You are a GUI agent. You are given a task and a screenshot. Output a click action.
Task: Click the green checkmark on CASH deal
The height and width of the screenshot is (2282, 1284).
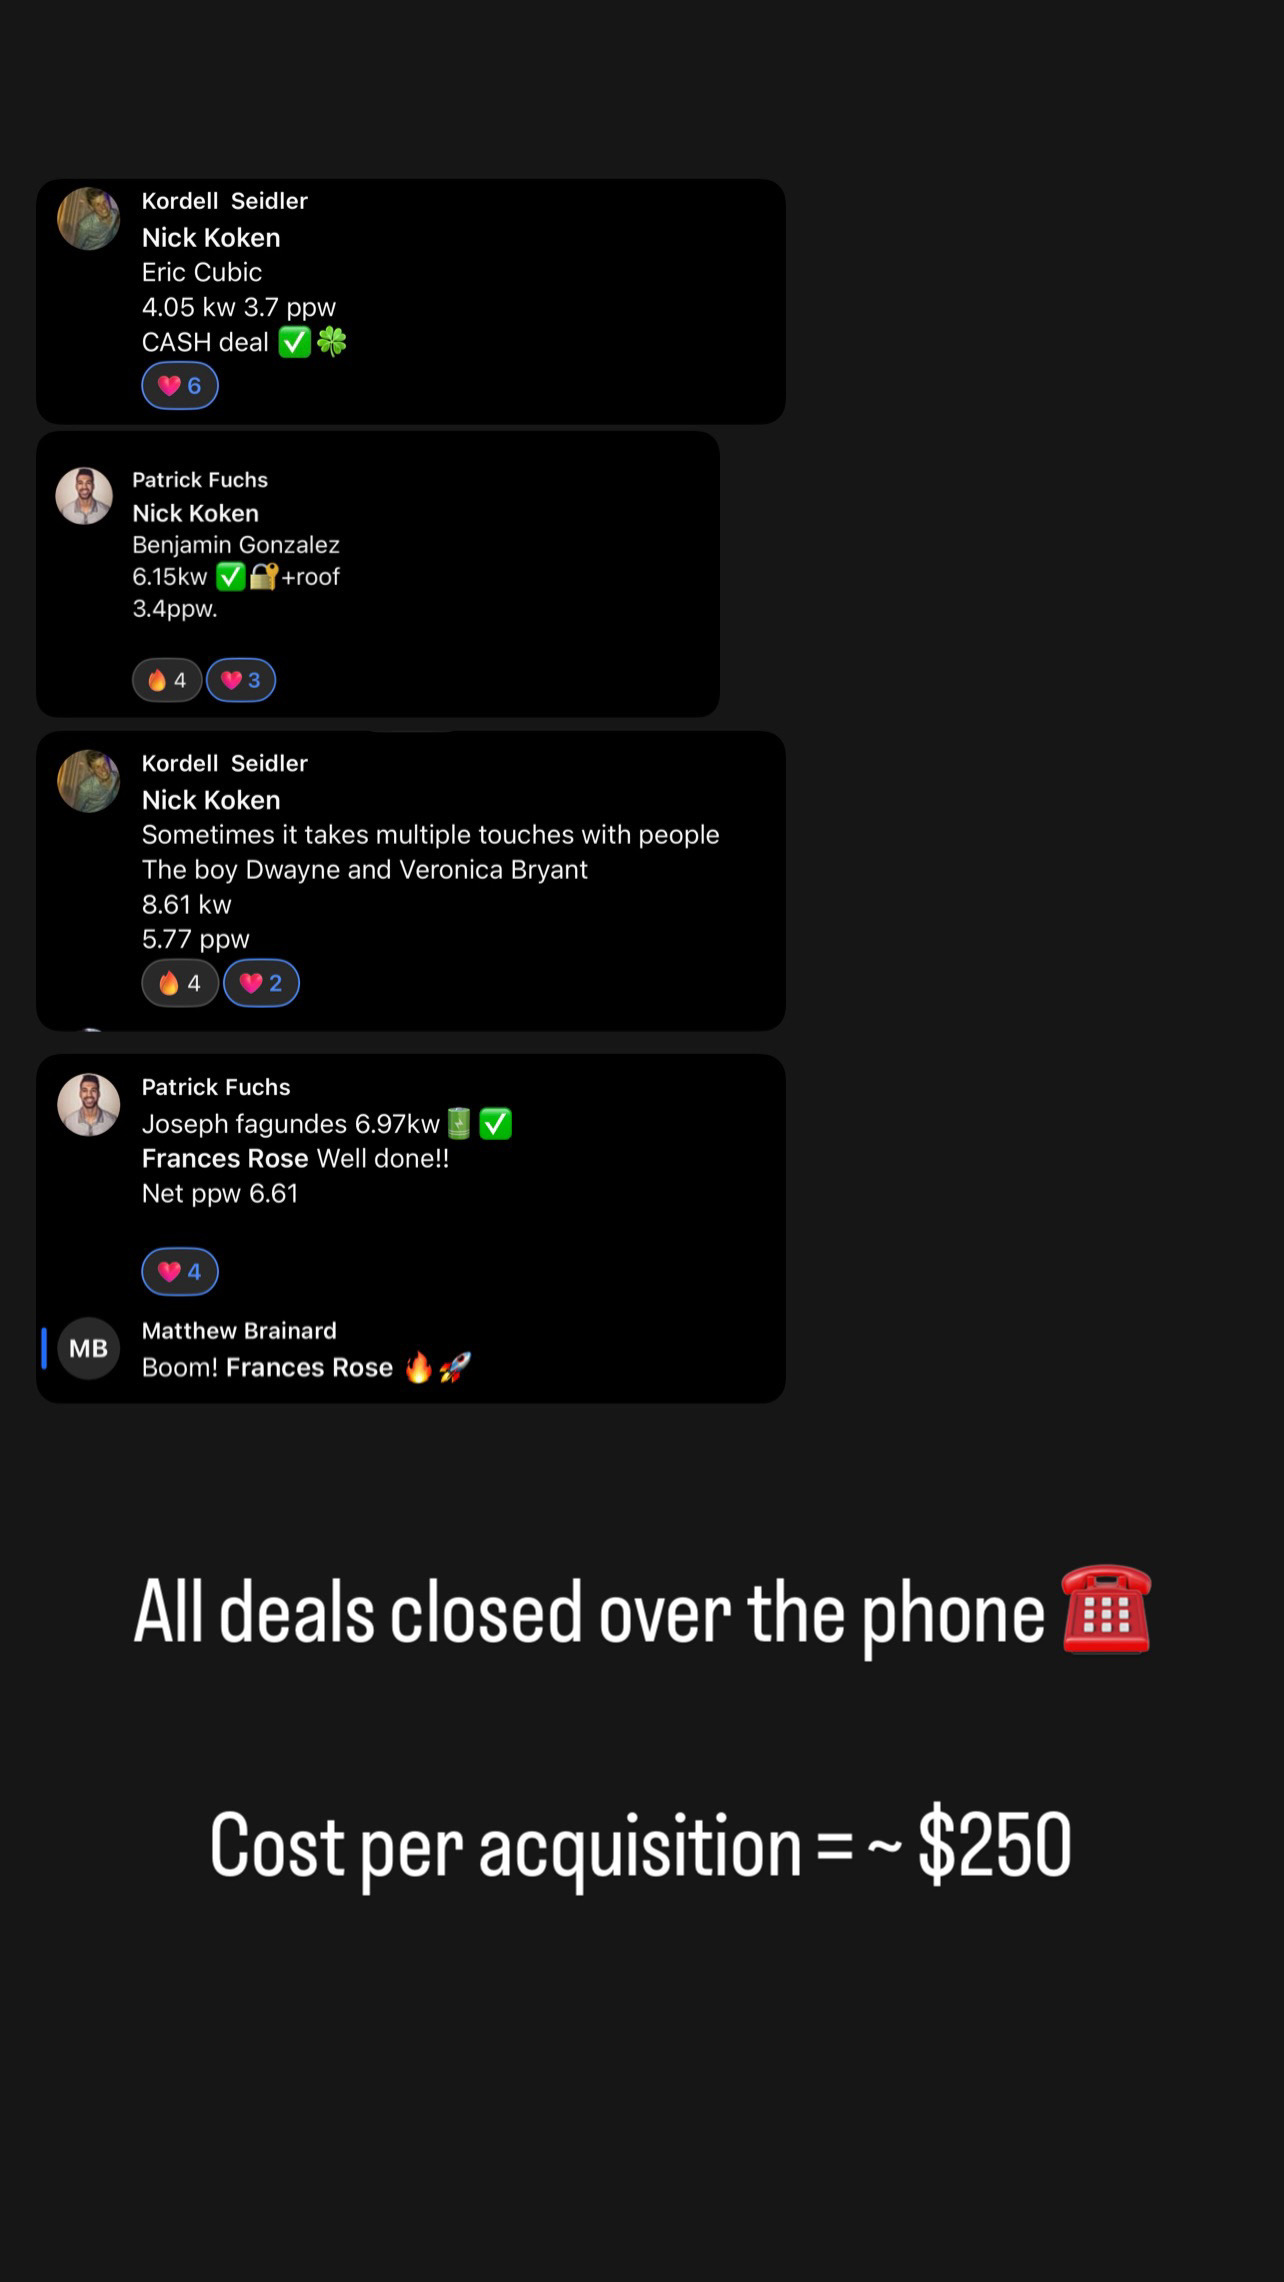coord(294,342)
